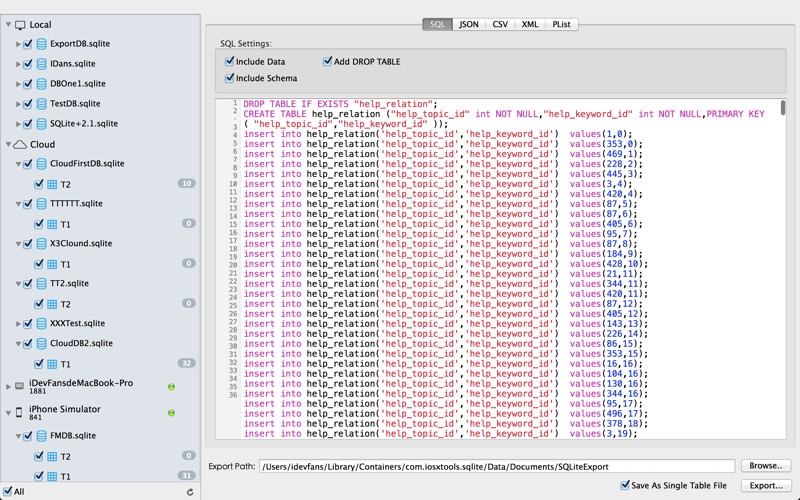Image resolution: width=800 pixels, height=500 pixels.
Task: Uncheck the Include Data checkbox
Action: (x=230, y=61)
